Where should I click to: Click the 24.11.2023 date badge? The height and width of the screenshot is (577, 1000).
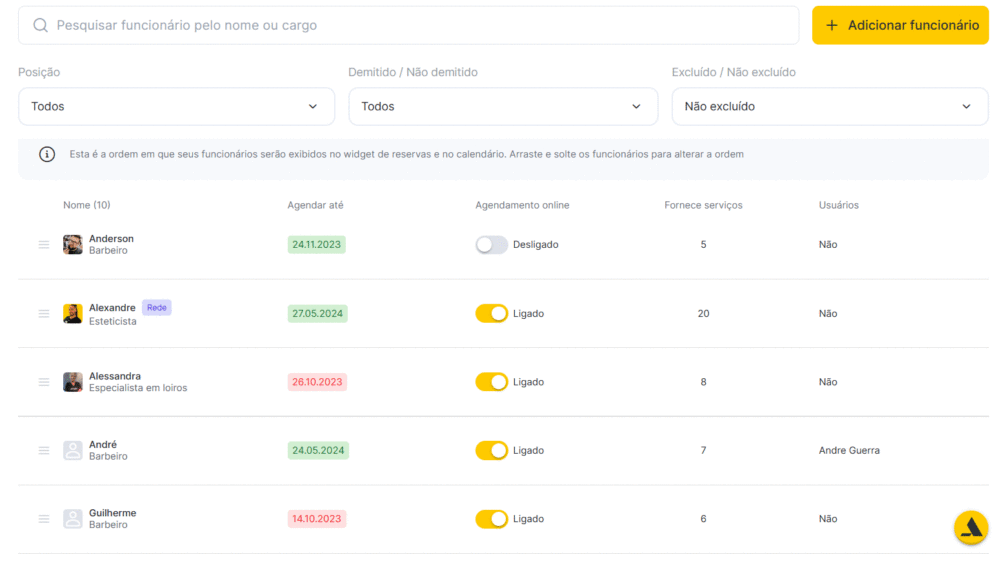click(x=316, y=245)
